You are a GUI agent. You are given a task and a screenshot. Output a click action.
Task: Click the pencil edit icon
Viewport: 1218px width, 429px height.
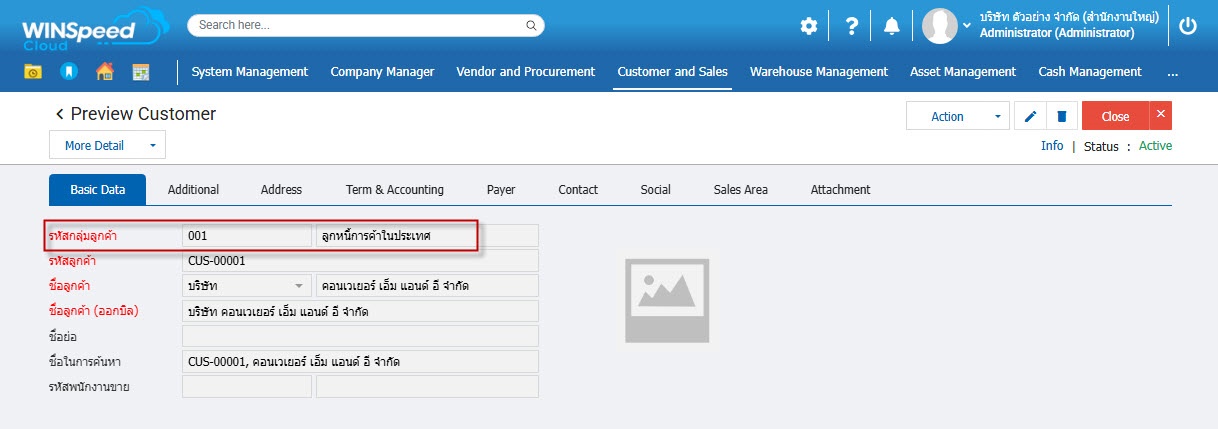click(x=1030, y=116)
